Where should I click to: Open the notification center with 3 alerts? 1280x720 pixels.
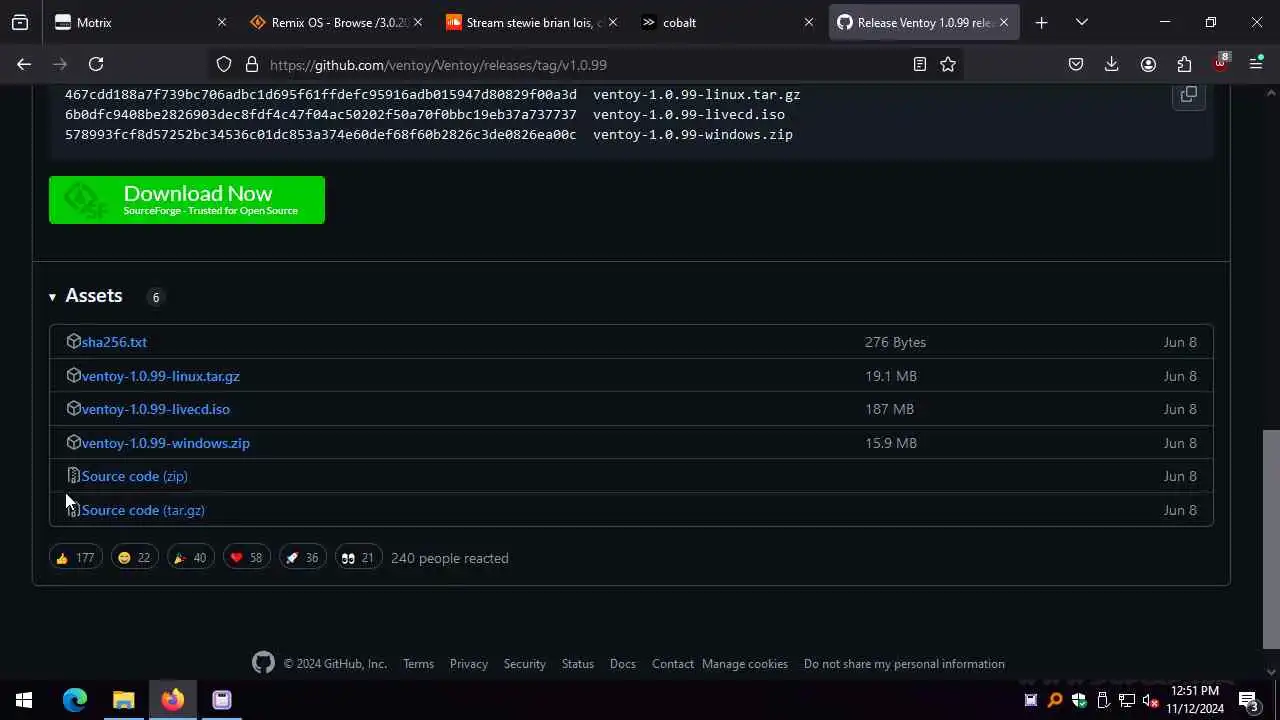(x=1248, y=700)
